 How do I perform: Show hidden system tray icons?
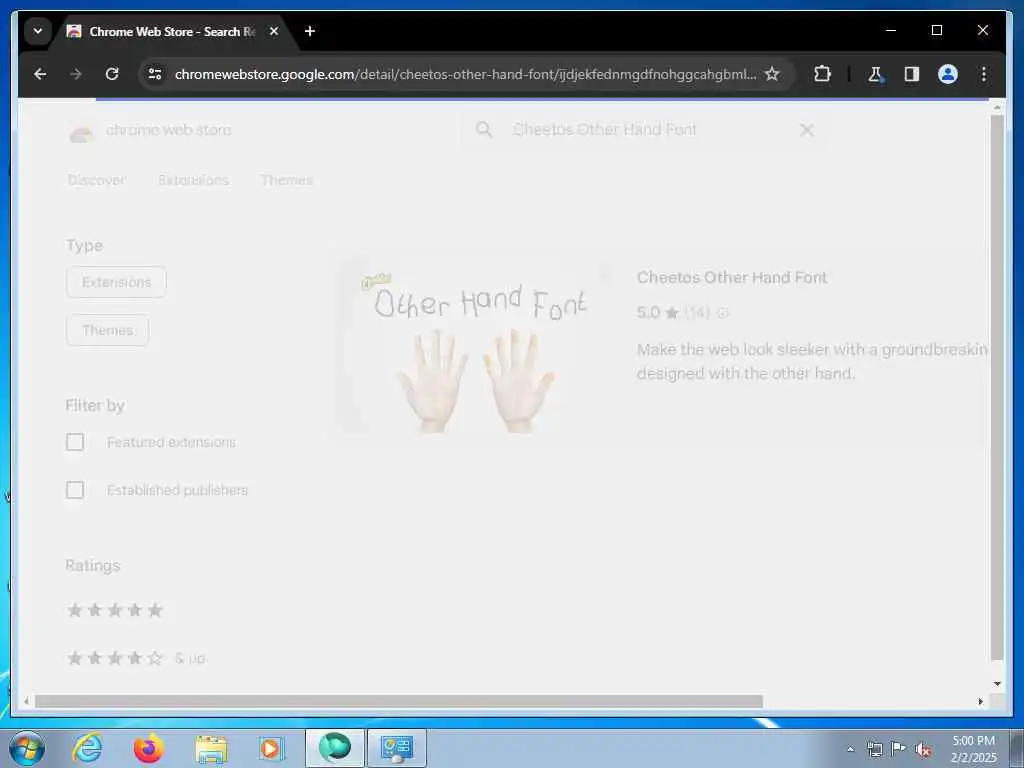(850, 749)
